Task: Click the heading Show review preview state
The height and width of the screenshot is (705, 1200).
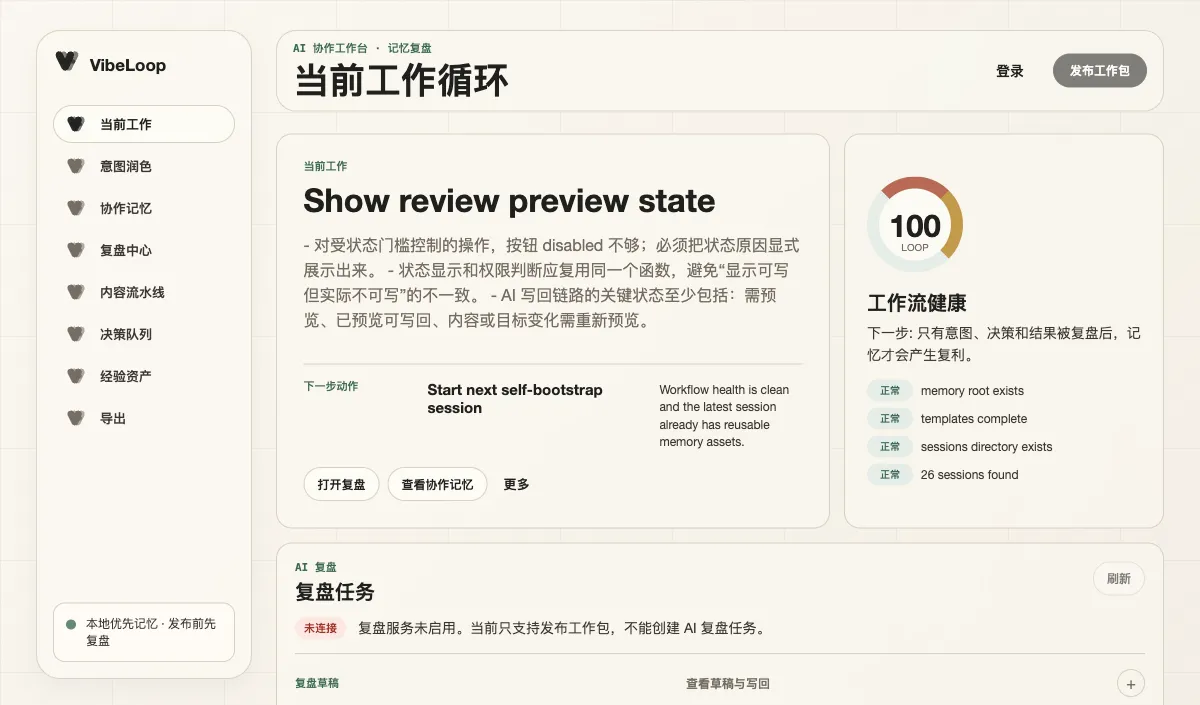Action: [509, 201]
